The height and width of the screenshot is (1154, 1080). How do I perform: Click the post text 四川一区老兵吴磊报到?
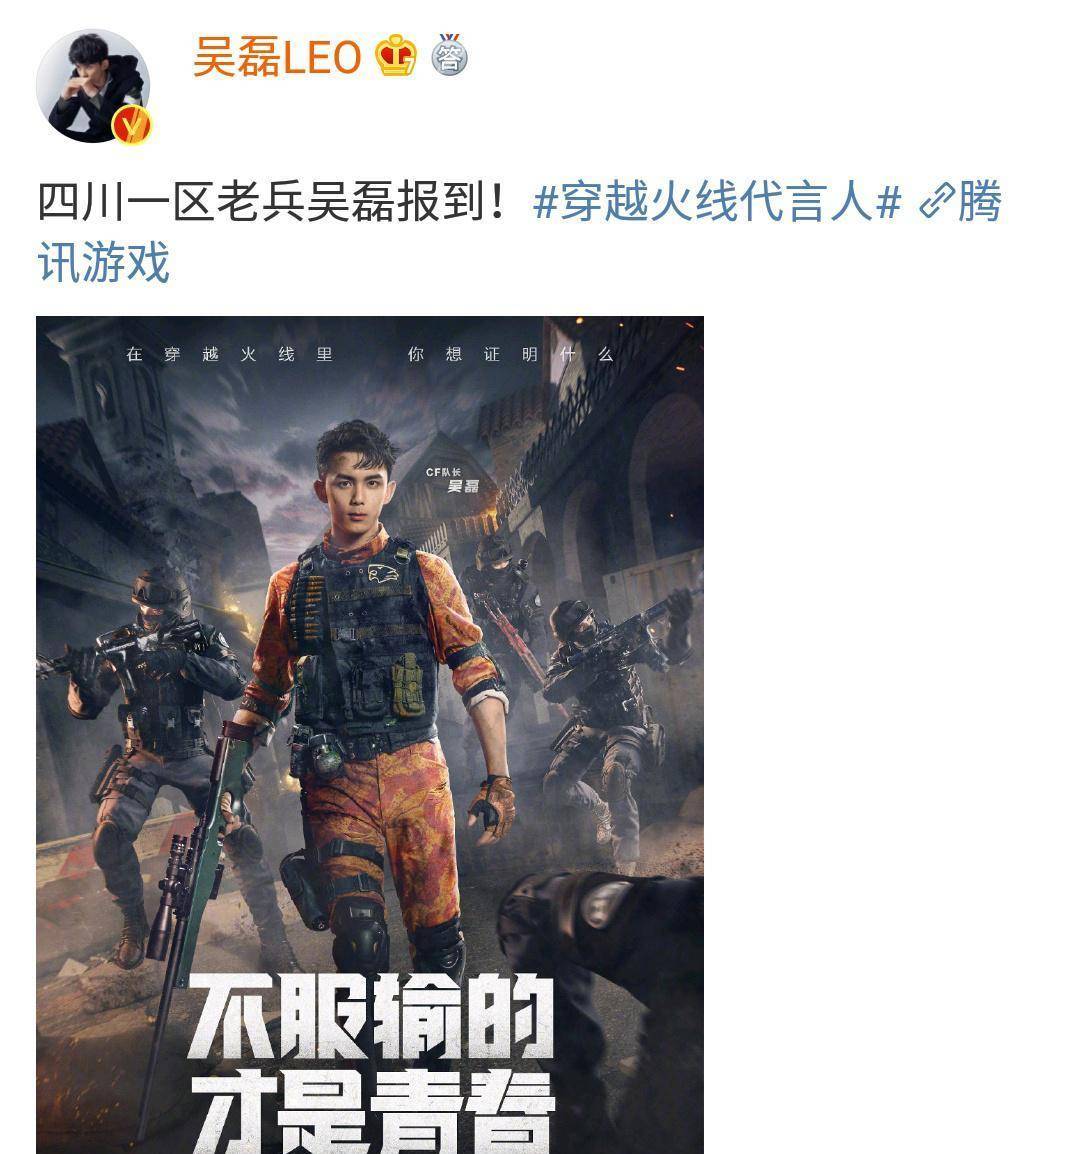[x=272, y=201]
